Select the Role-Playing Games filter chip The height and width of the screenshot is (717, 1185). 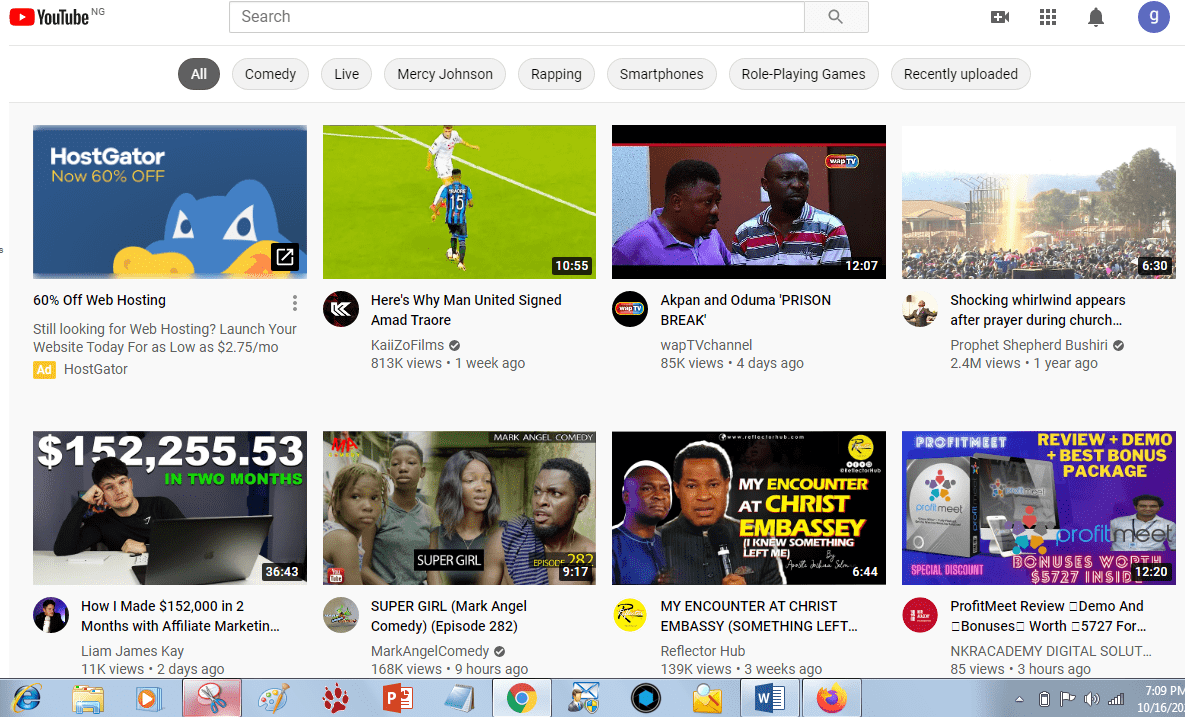(x=803, y=74)
